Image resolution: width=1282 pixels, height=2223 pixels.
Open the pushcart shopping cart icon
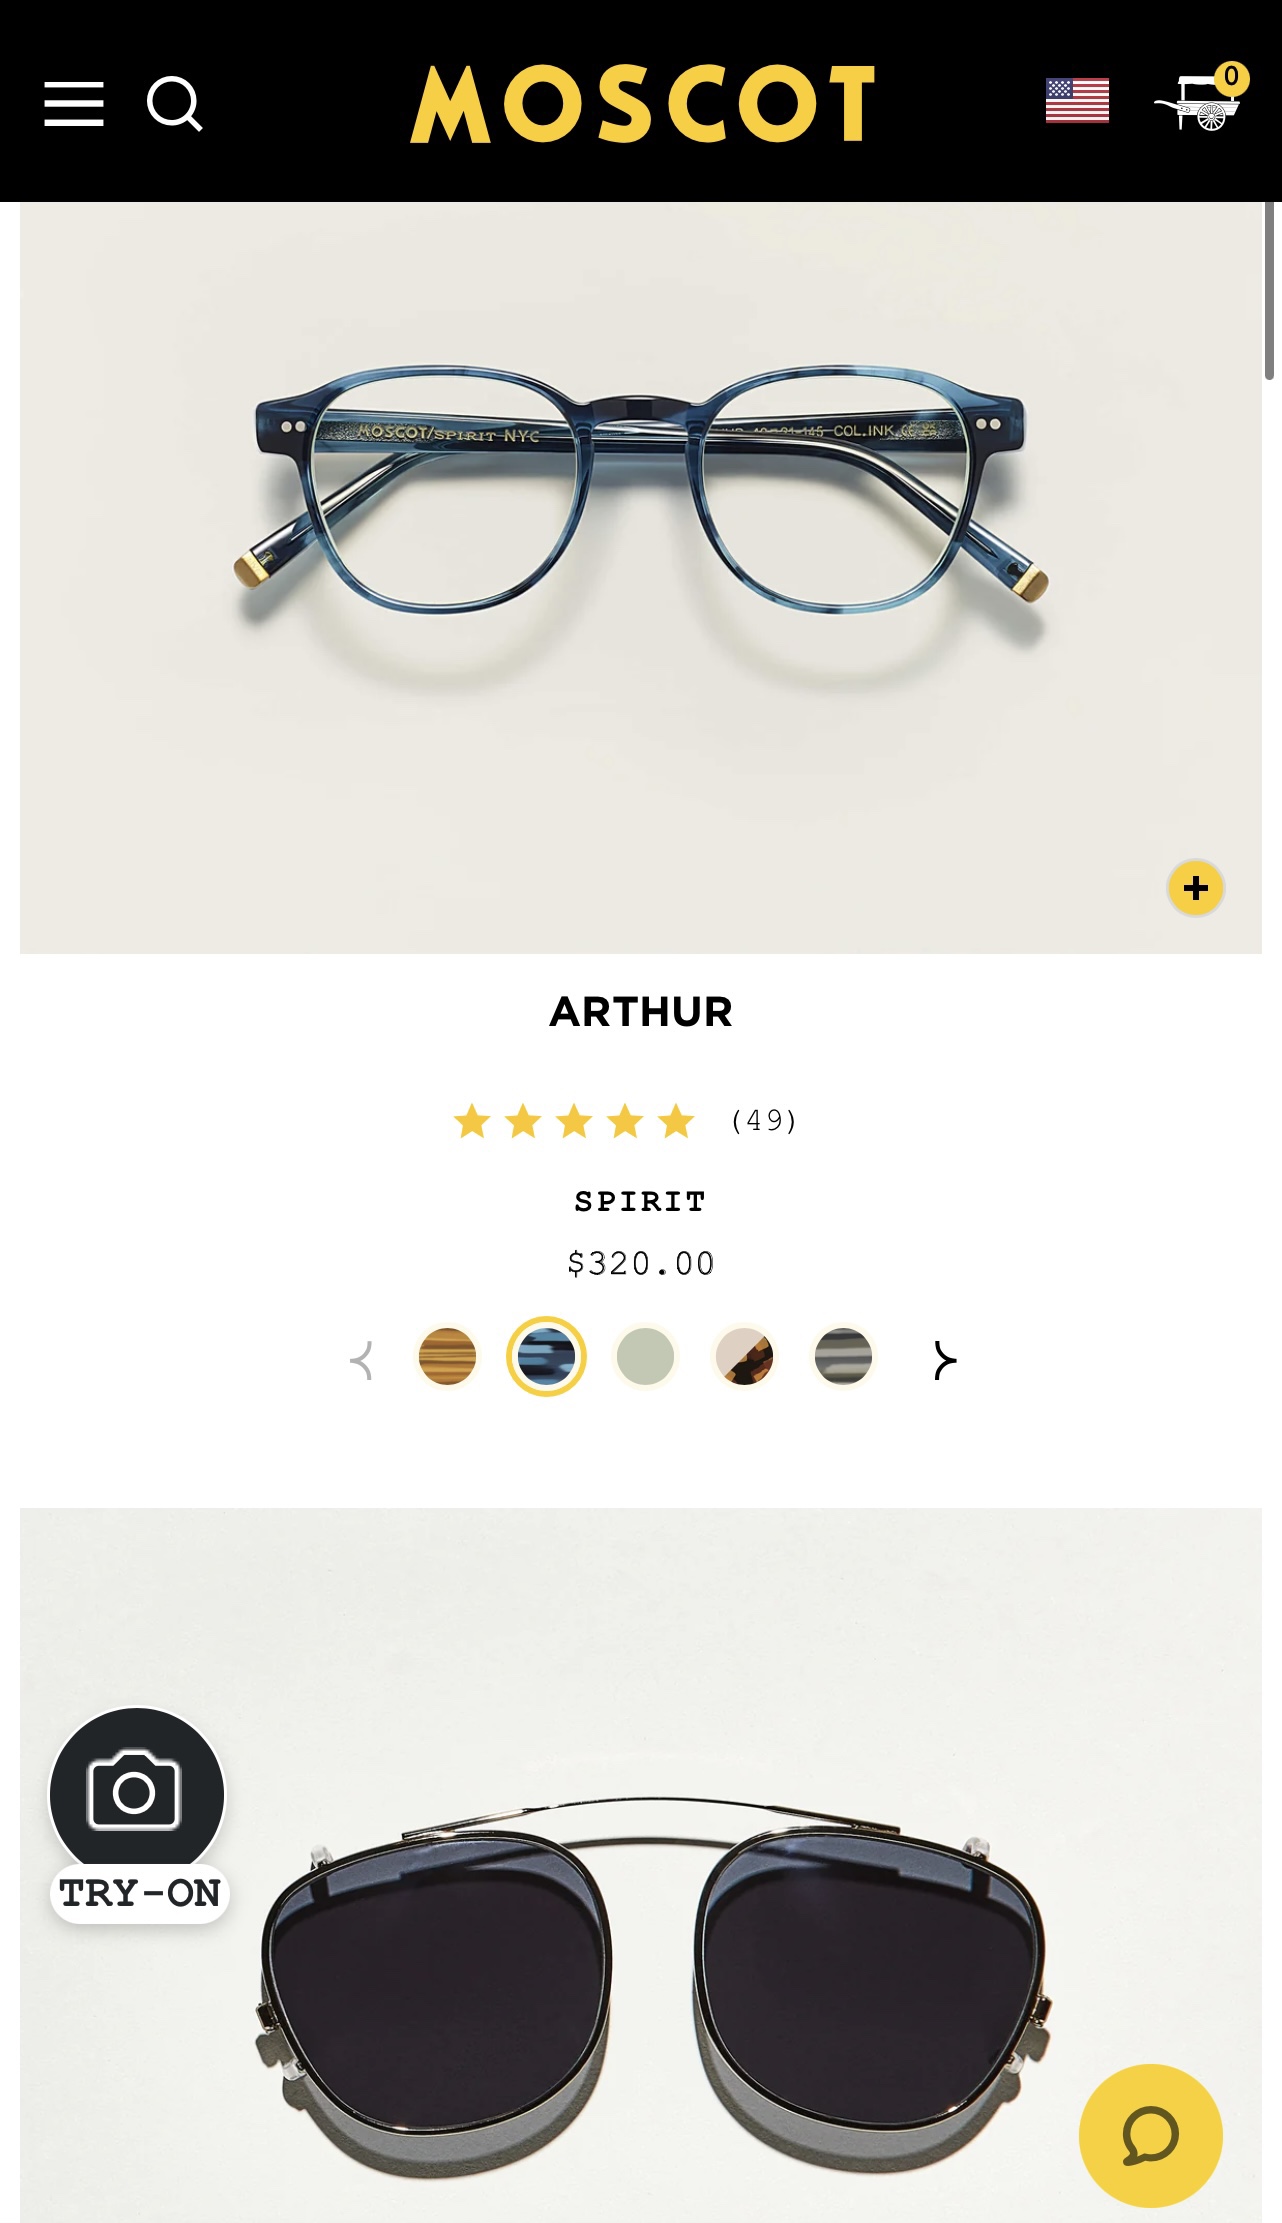tap(1200, 100)
